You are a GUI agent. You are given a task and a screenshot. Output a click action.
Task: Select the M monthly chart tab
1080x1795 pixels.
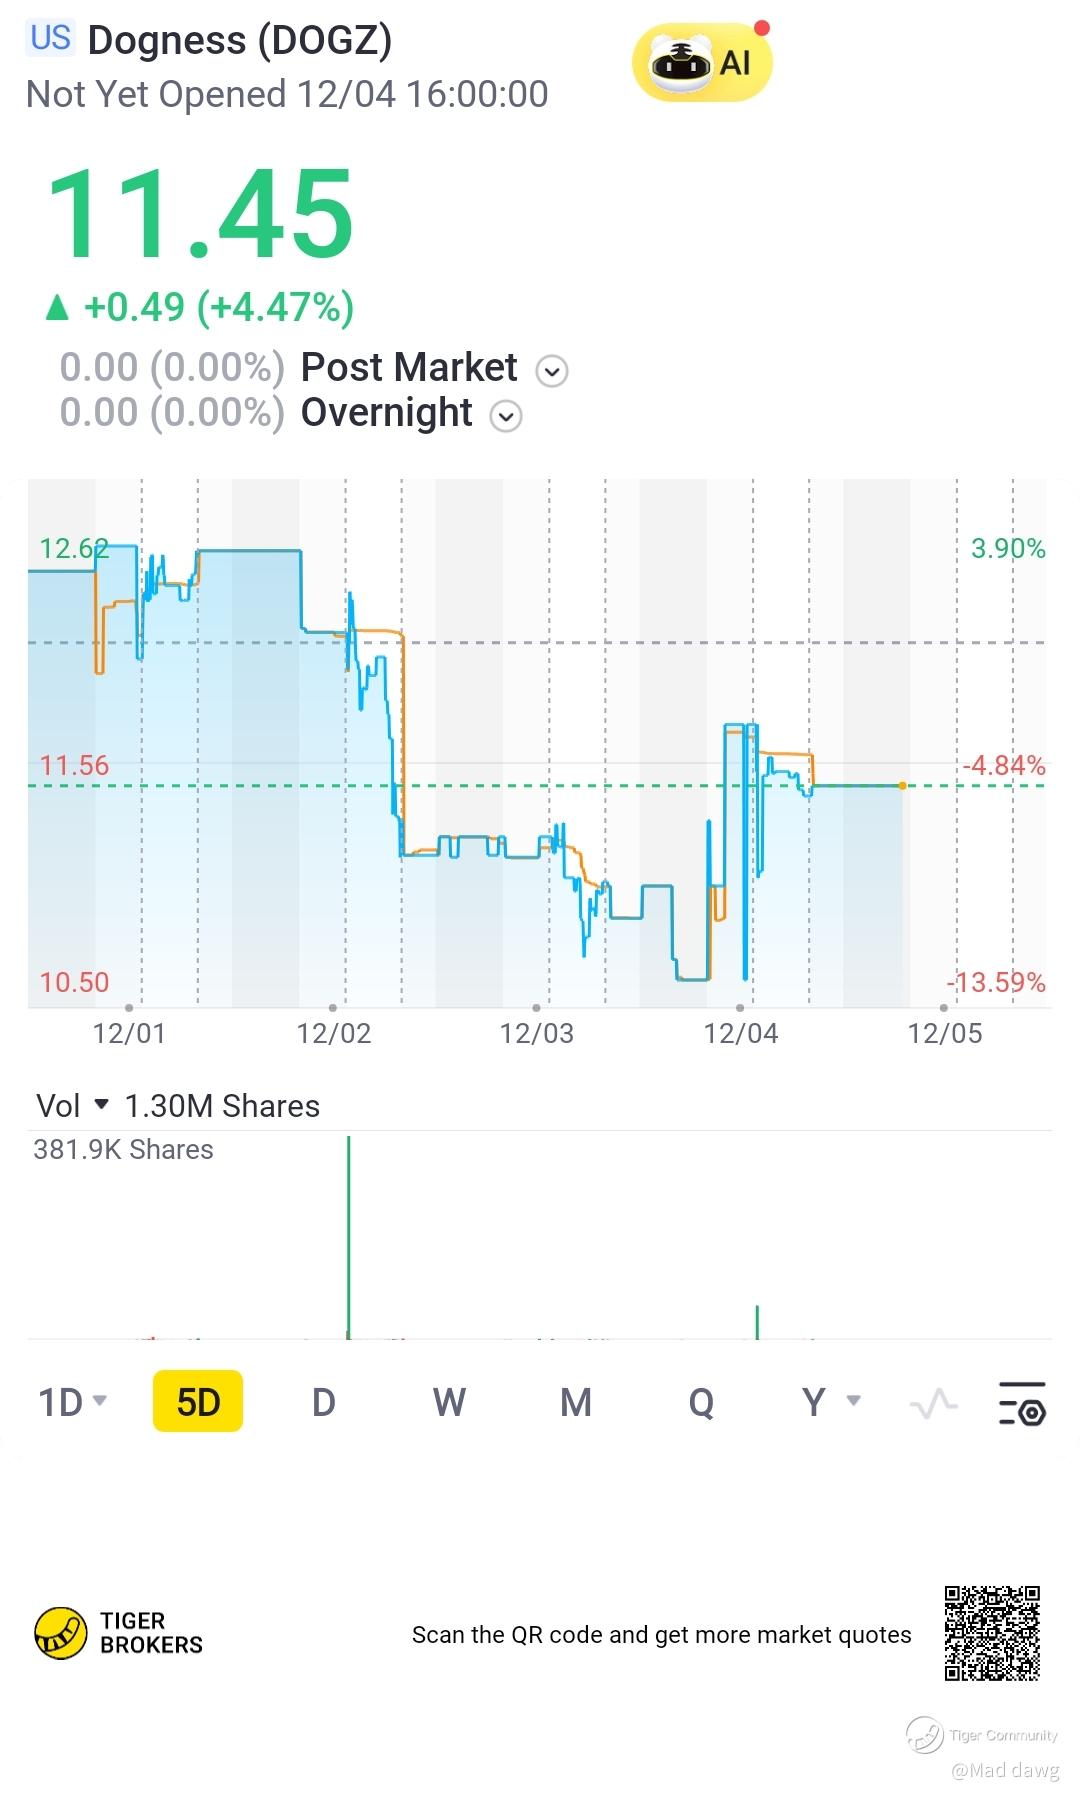click(575, 1402)
